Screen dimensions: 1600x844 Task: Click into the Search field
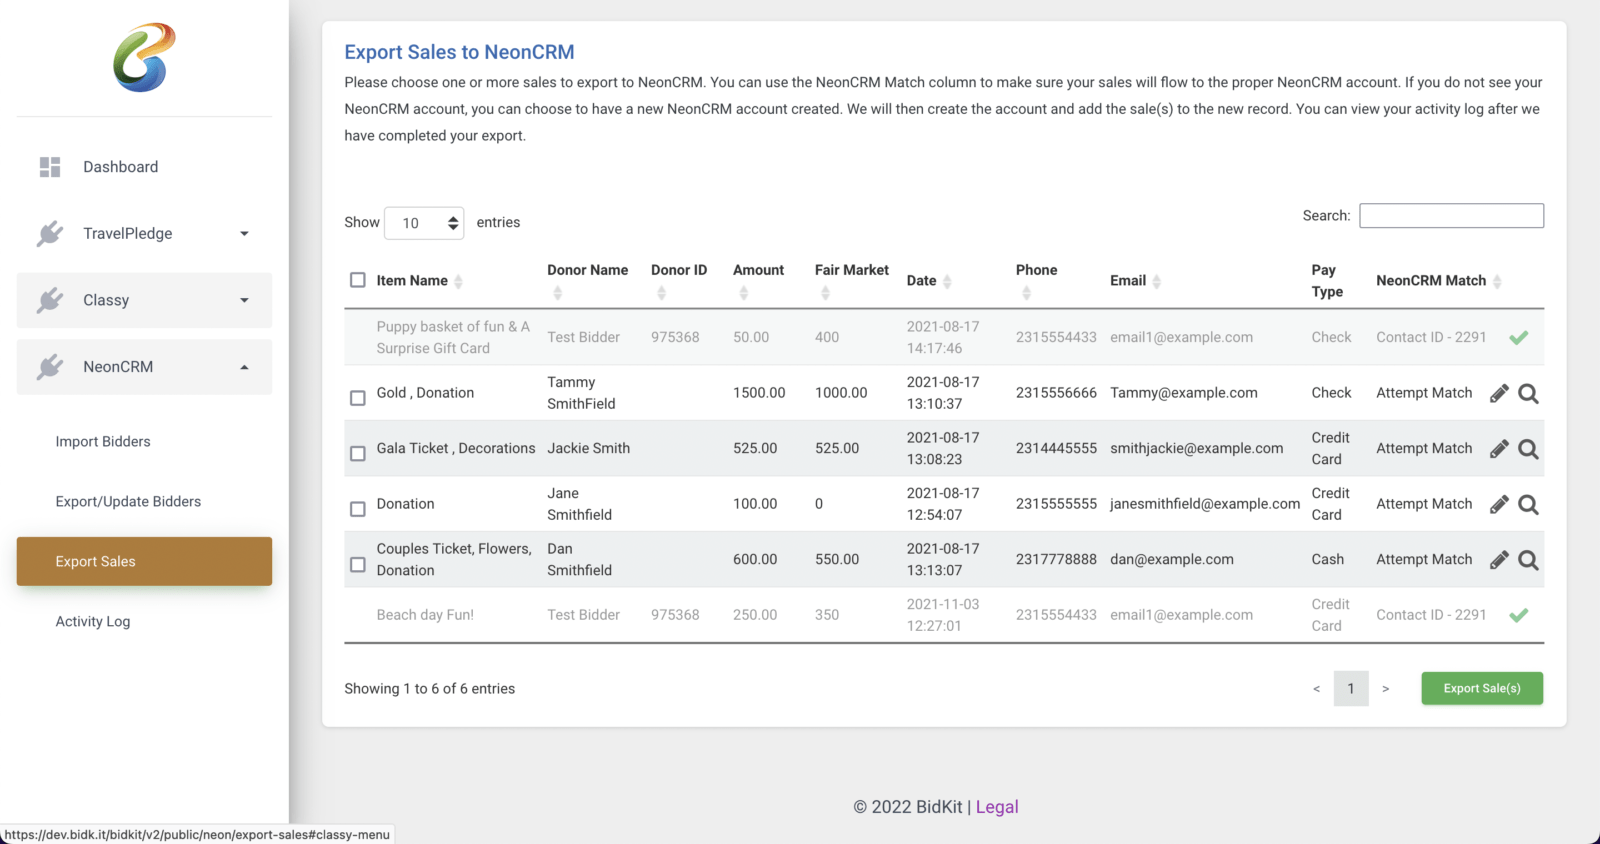click(x=1451, y=216)
